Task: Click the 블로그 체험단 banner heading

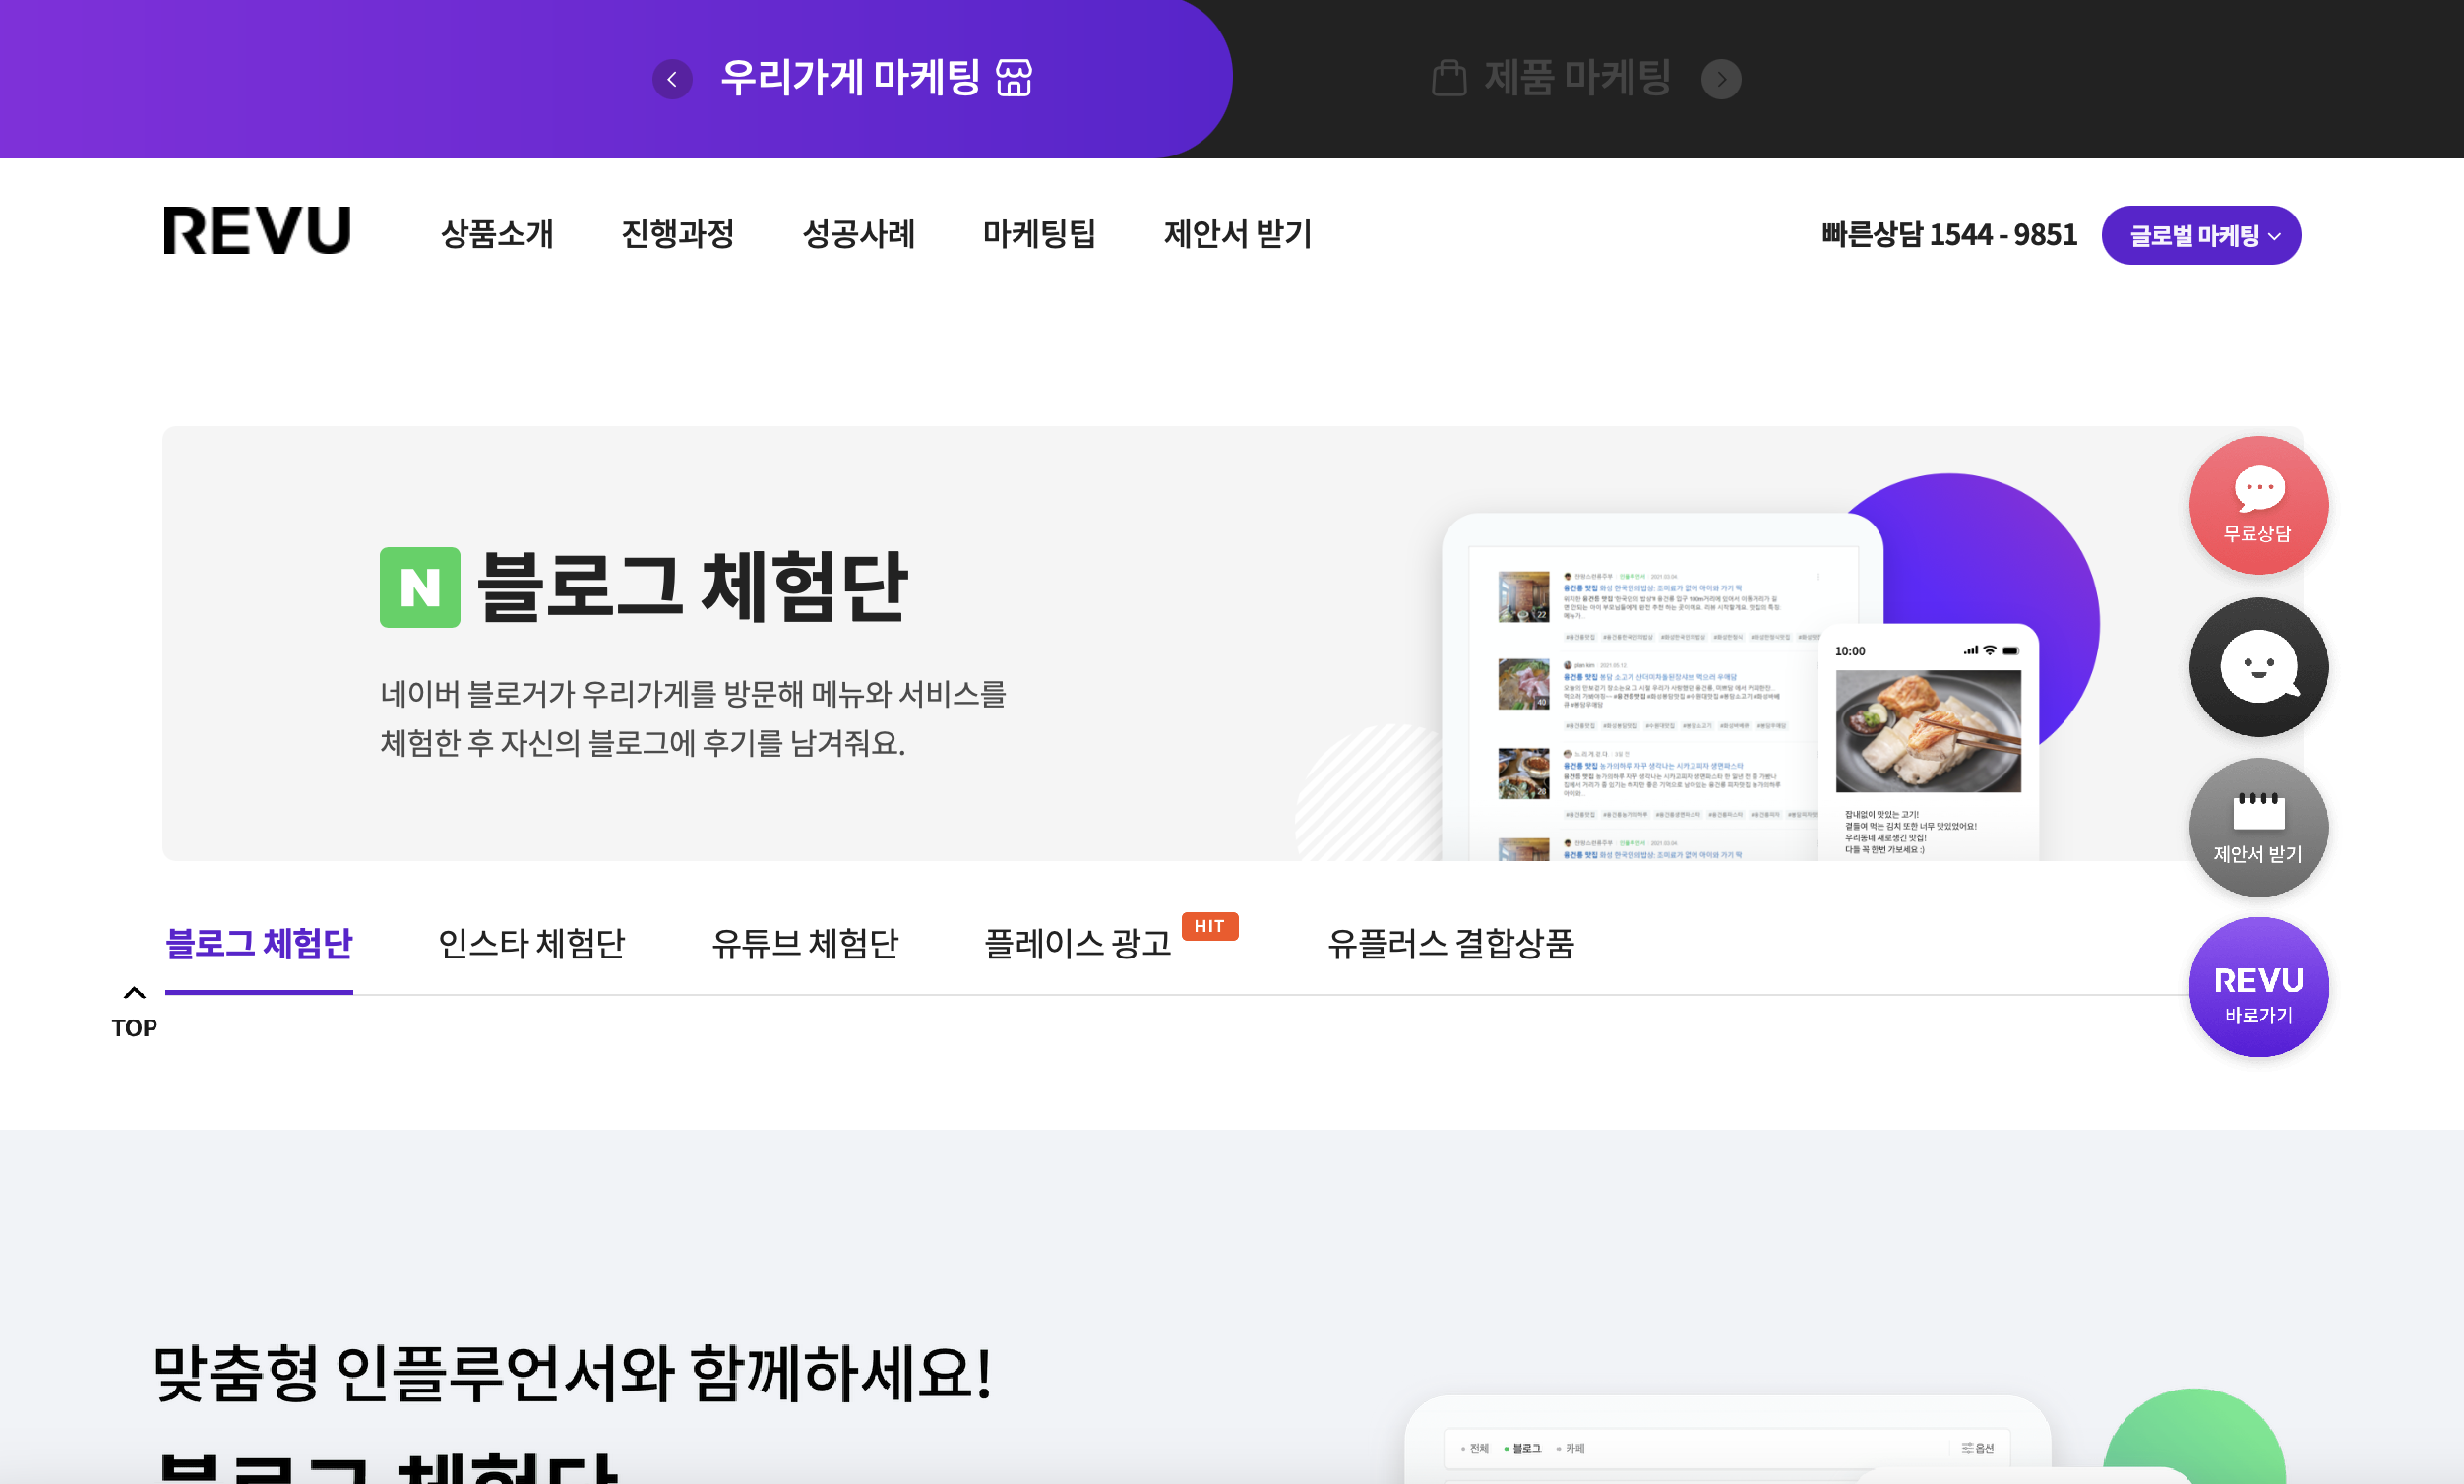Action: tap(692, 587)
